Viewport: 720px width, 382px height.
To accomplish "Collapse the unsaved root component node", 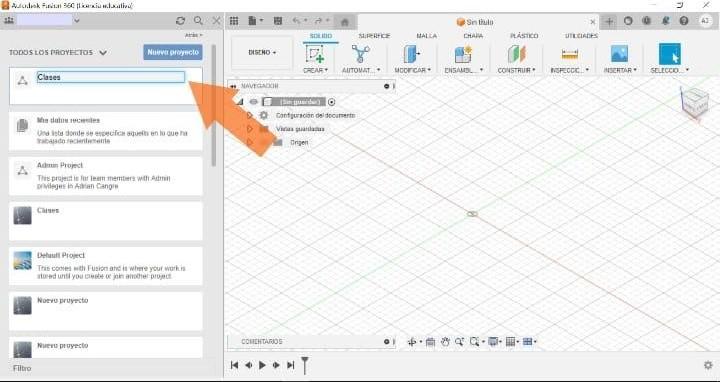I will [x=239, y=101].
